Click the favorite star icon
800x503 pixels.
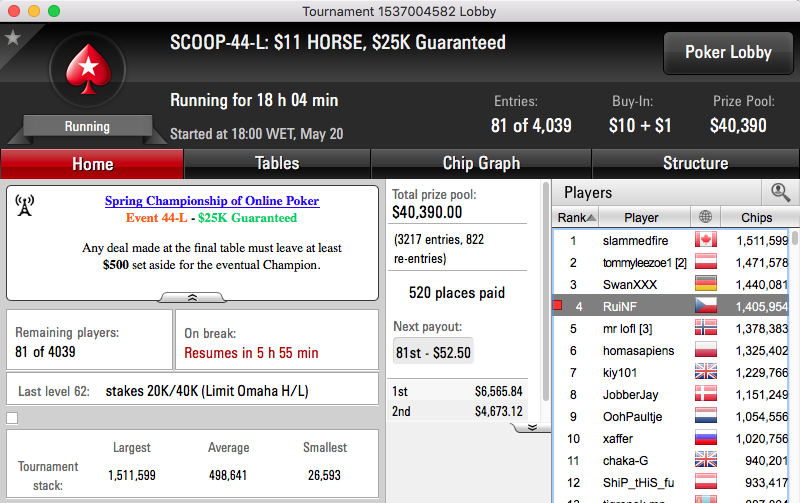tap(12, 37)
